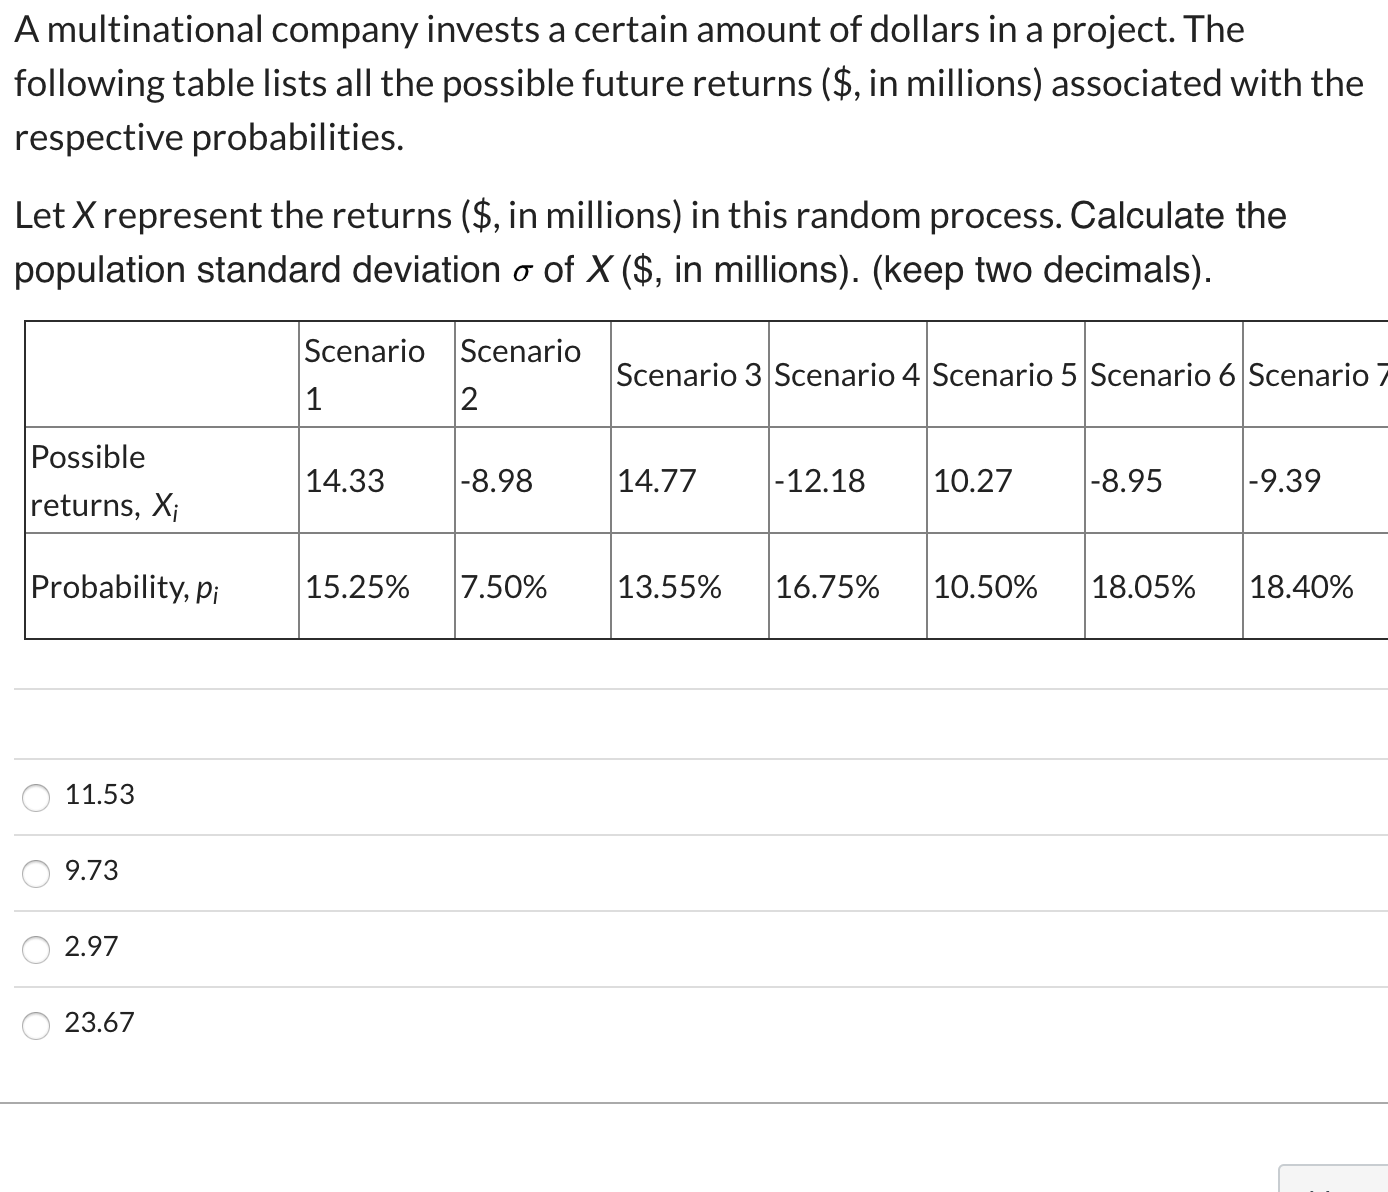Mark the 23.67 radio option
Image resolution: width=1388 pixels, height=1192 pixels.
pyautogui.click(x=37, y=1024)
